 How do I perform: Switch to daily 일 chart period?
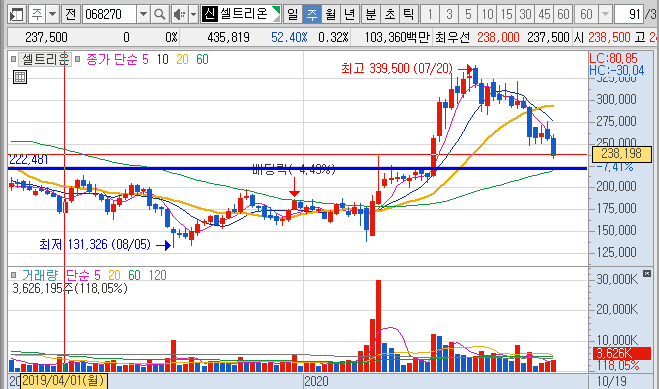pos(293,14)
